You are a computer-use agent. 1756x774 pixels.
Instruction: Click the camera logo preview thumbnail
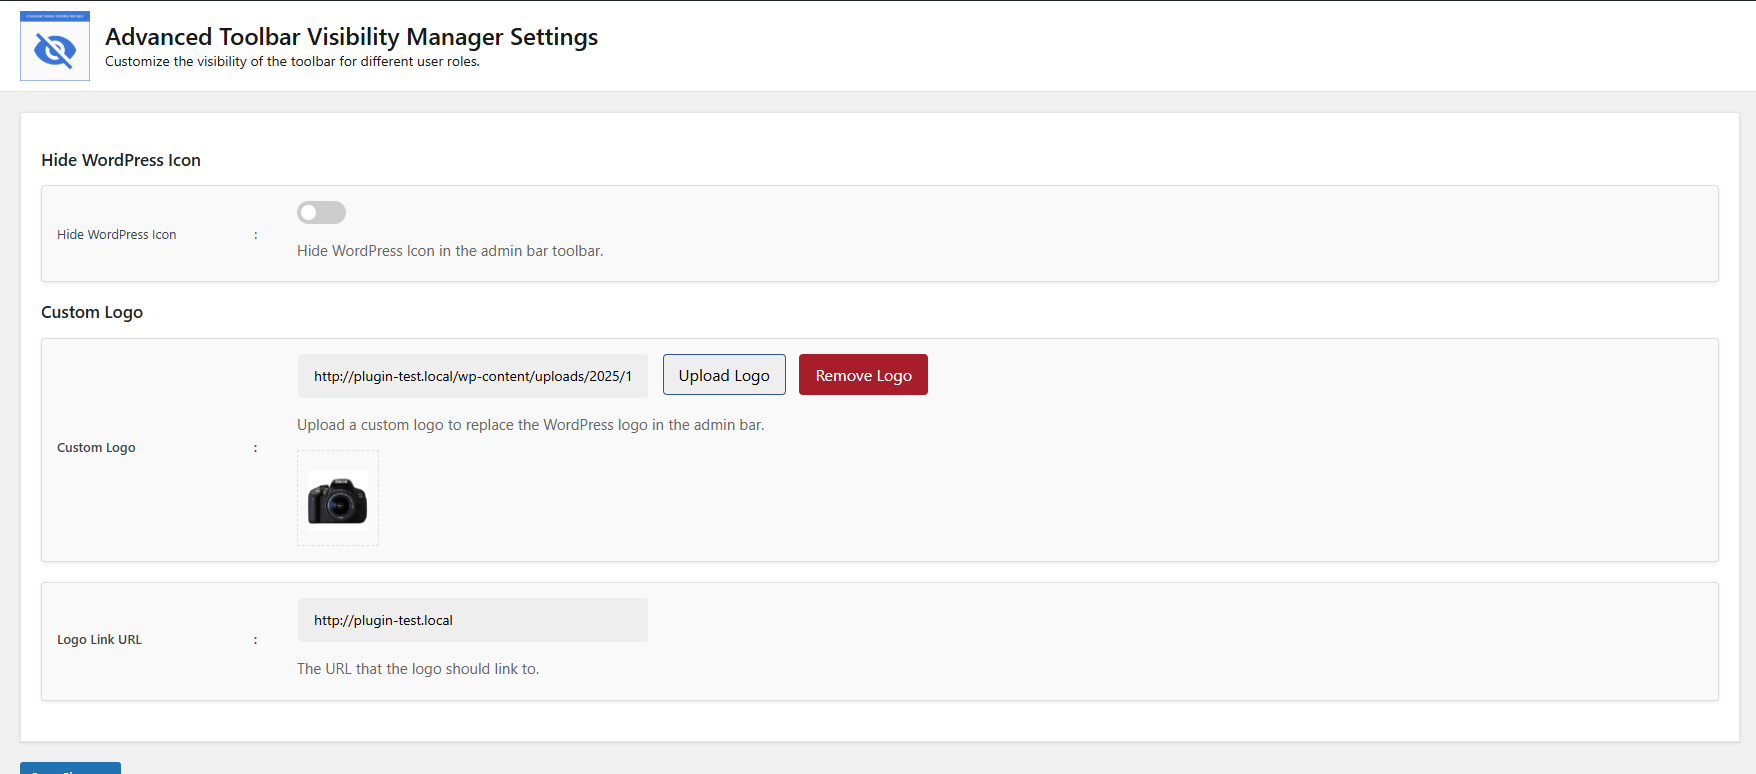tap(338, 498)
